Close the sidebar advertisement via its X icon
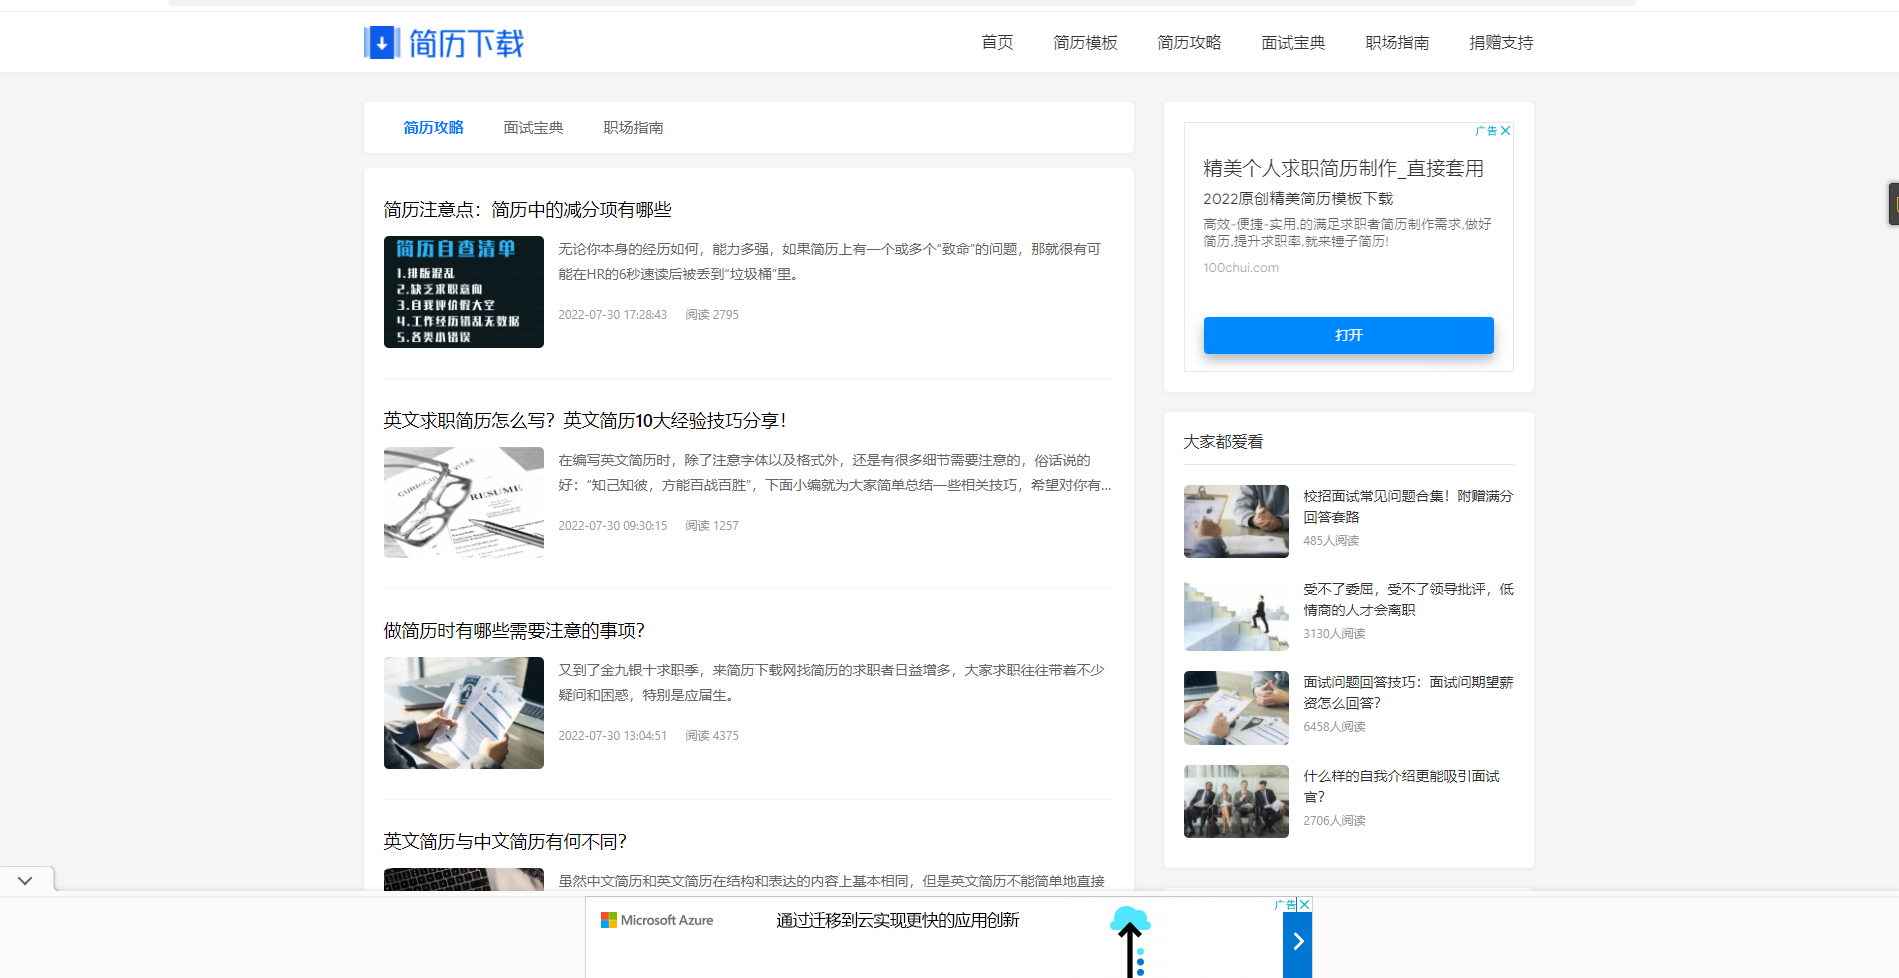Screen dimensions: 1899x978 point(1505,130)
